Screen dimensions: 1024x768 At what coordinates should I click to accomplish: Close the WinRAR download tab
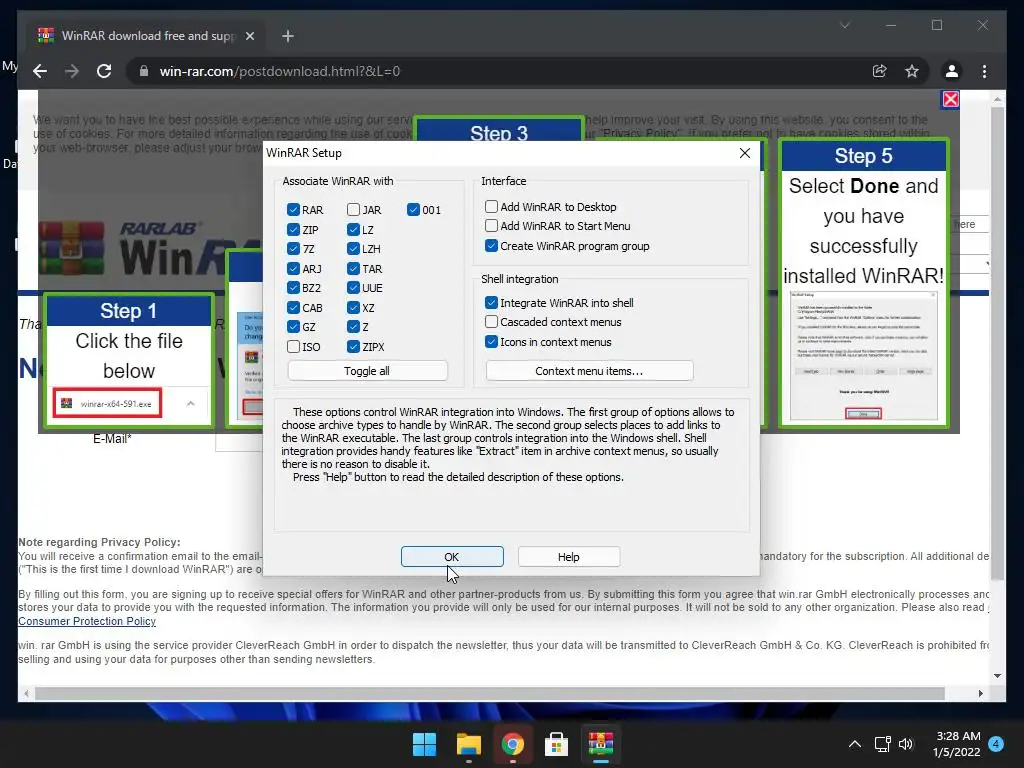click(249, 36)
